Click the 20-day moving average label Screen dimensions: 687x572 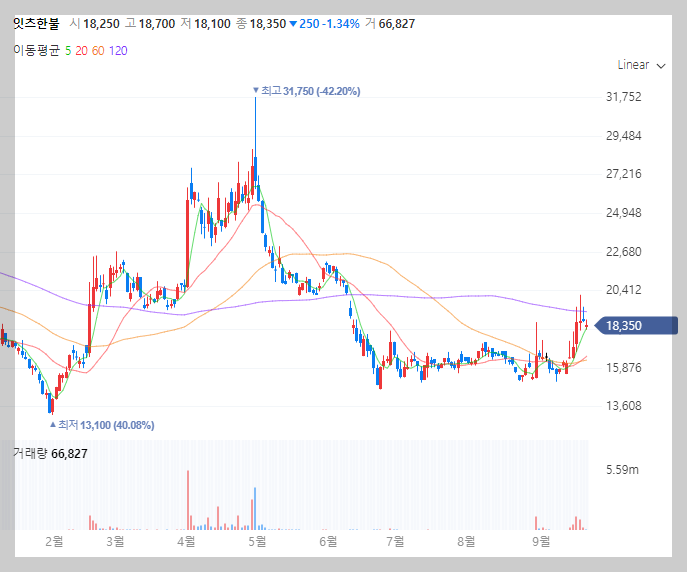click(x=81, y=51)
